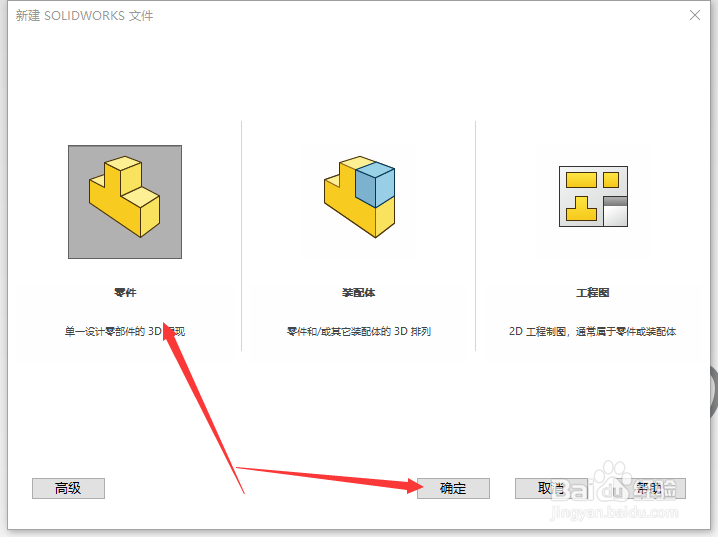This screenshot has height=537, width=718.
Task: Click the 确定 (OK) button
Action: 453,488
